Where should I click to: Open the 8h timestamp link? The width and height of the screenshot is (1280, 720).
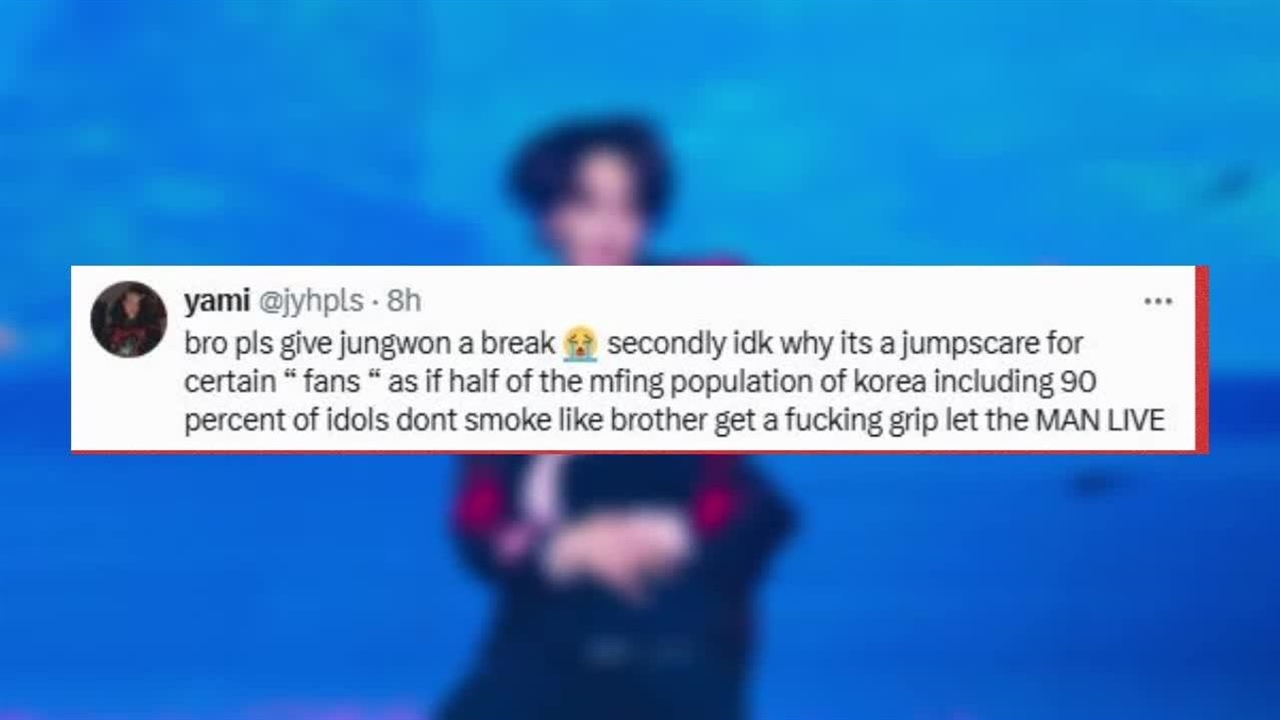click(404, 300)
